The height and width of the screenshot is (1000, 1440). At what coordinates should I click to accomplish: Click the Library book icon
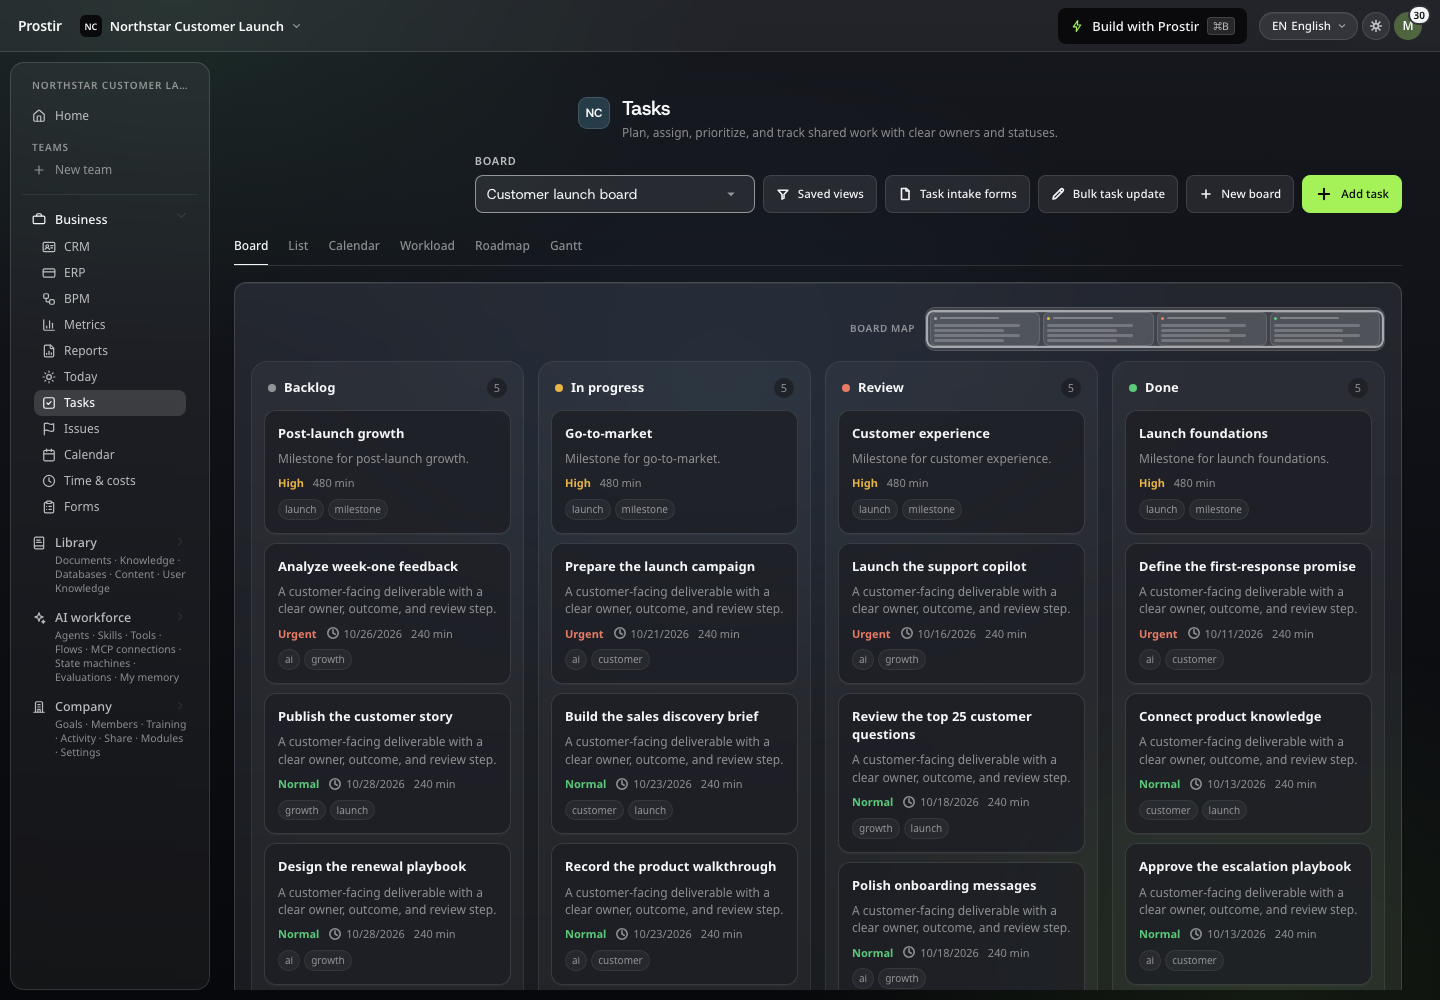(39, 543)
